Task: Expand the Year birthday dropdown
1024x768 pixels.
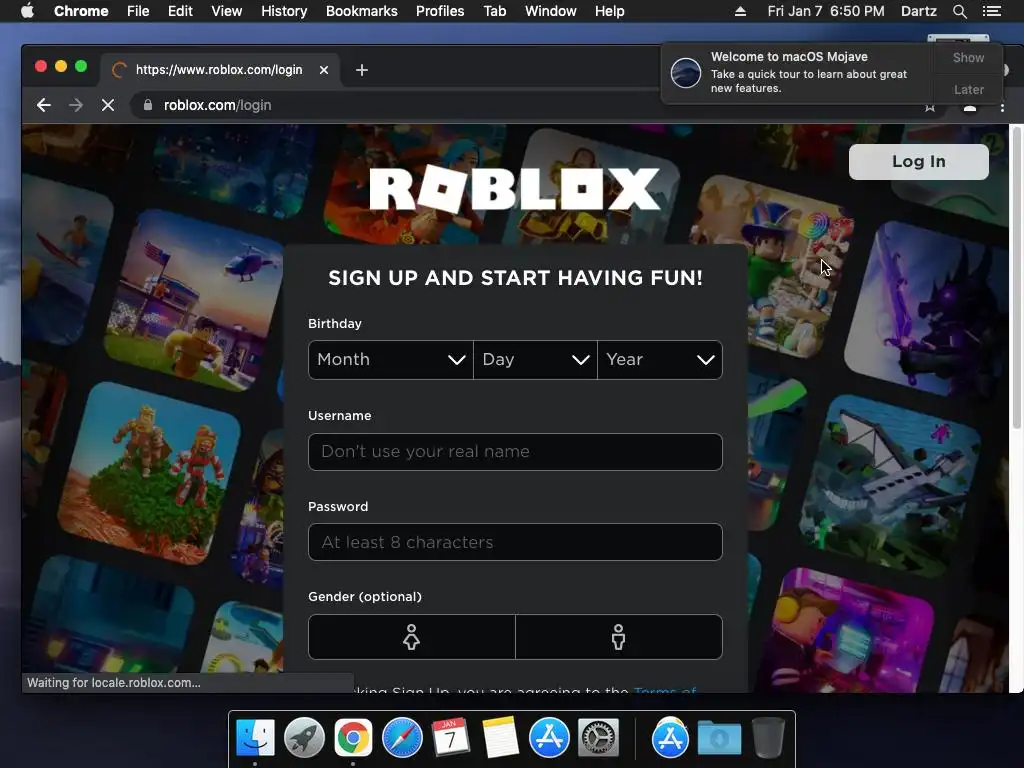Action: (x=660, y=360)
